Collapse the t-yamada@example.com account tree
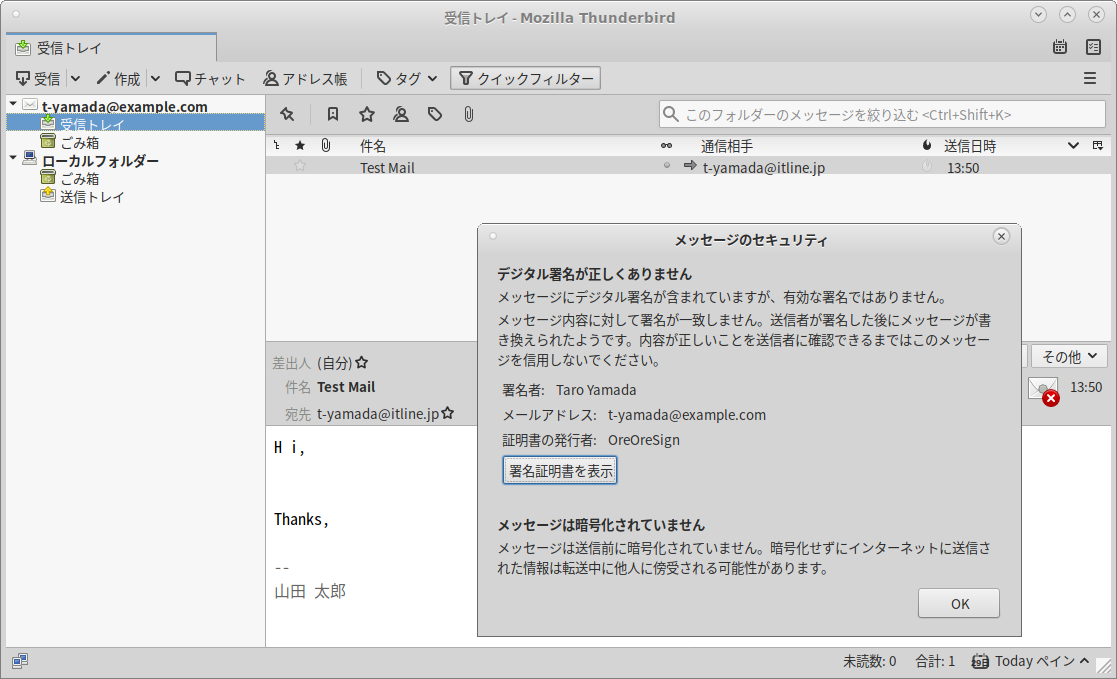 12,106
